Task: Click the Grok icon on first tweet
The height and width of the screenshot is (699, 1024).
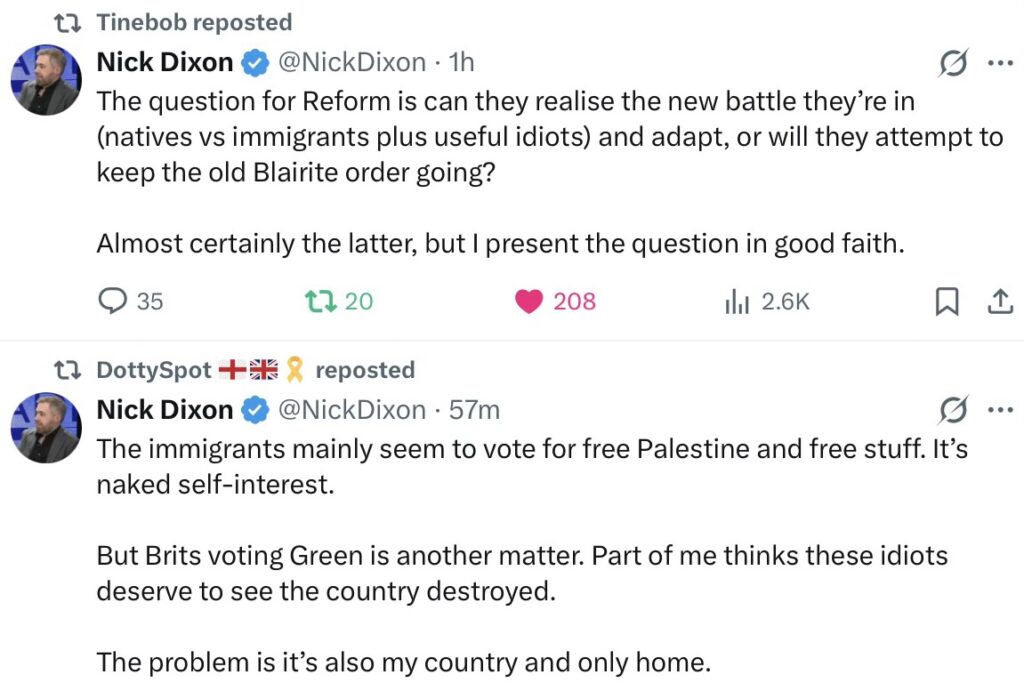Action: tap(952, 63)
